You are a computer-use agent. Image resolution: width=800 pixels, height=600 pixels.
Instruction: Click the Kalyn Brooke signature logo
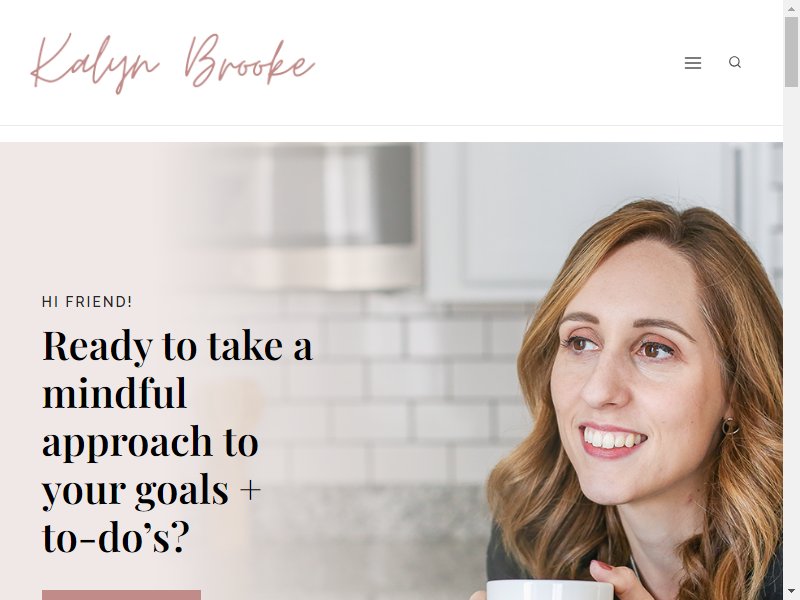click(x=173, y=63)
